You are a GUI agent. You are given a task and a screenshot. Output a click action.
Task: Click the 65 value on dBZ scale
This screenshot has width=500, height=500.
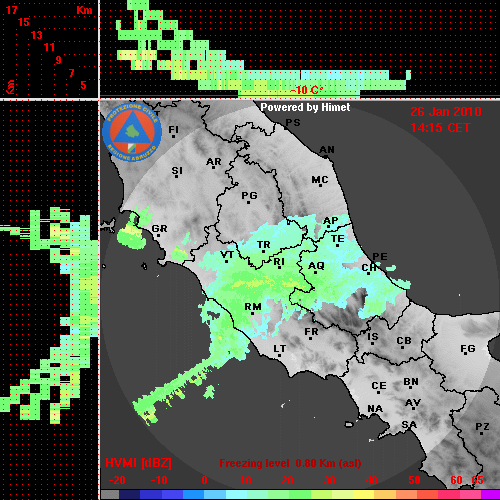(x=478, y=480)
